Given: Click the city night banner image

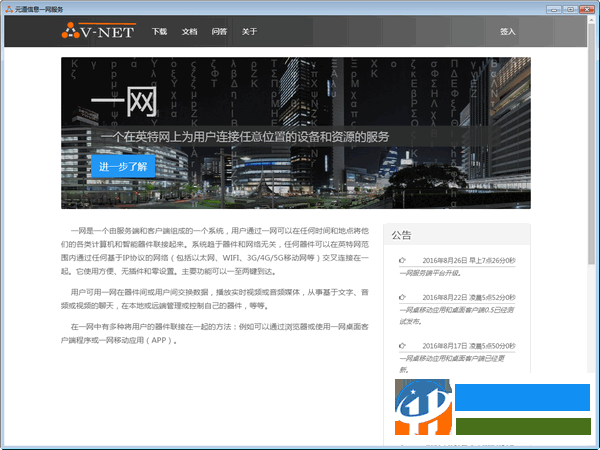Looking at the screenshot, I should 296,133.
